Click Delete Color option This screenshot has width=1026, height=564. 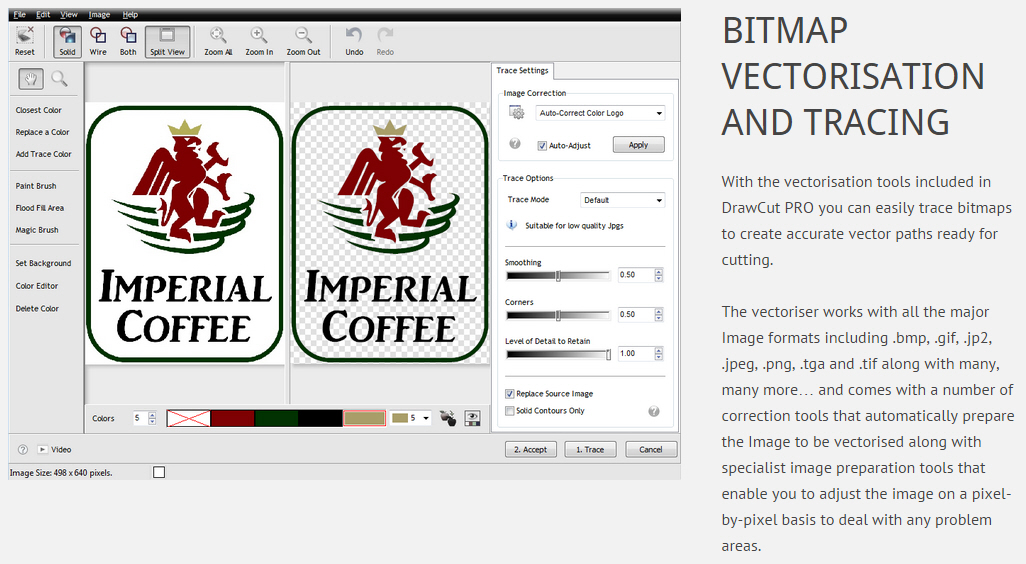(x=37, y=309)
